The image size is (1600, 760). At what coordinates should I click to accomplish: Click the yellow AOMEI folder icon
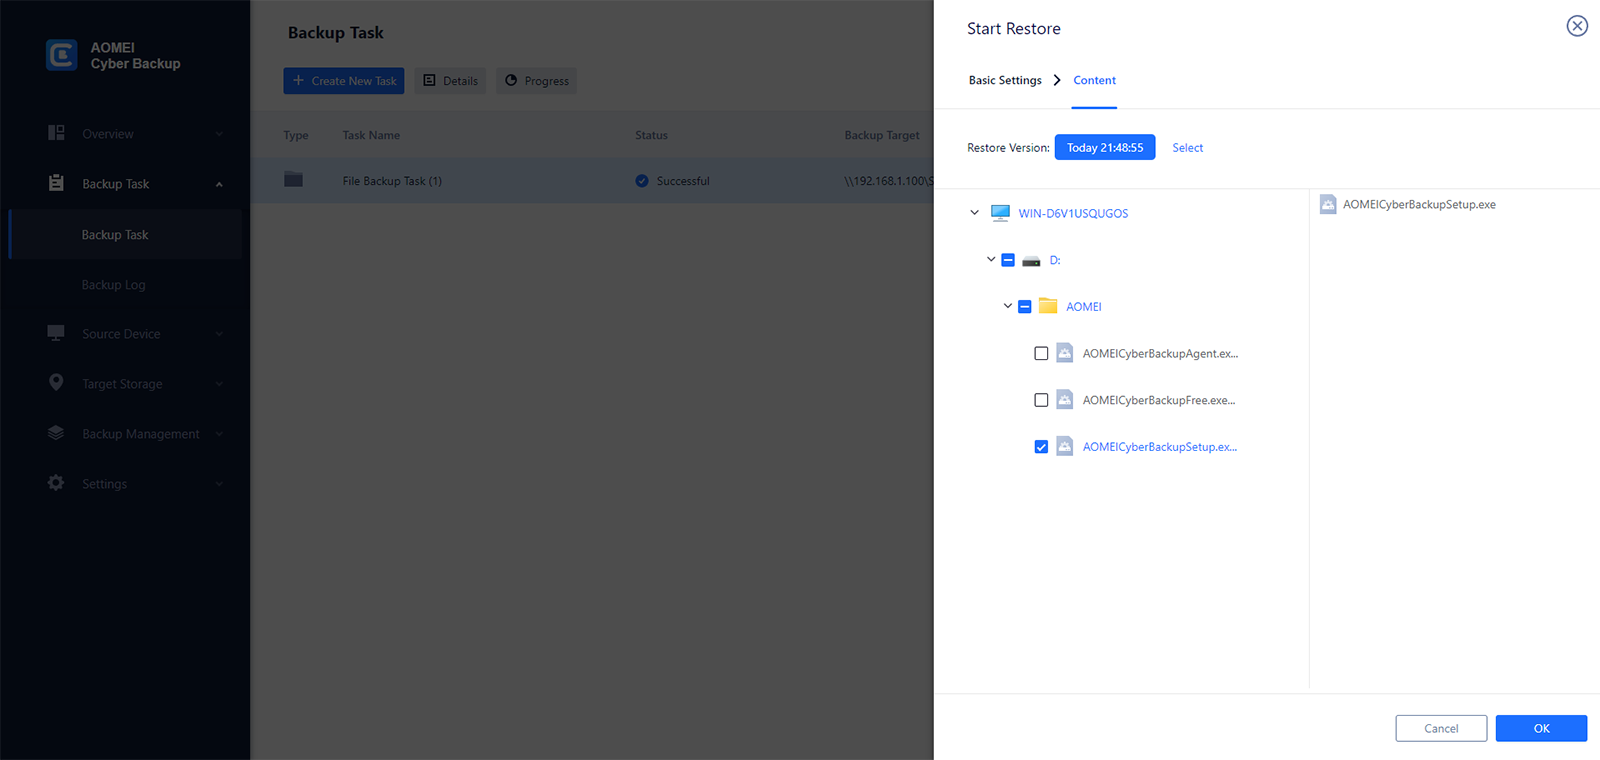pyautogui.click(x=1048, y=306)
